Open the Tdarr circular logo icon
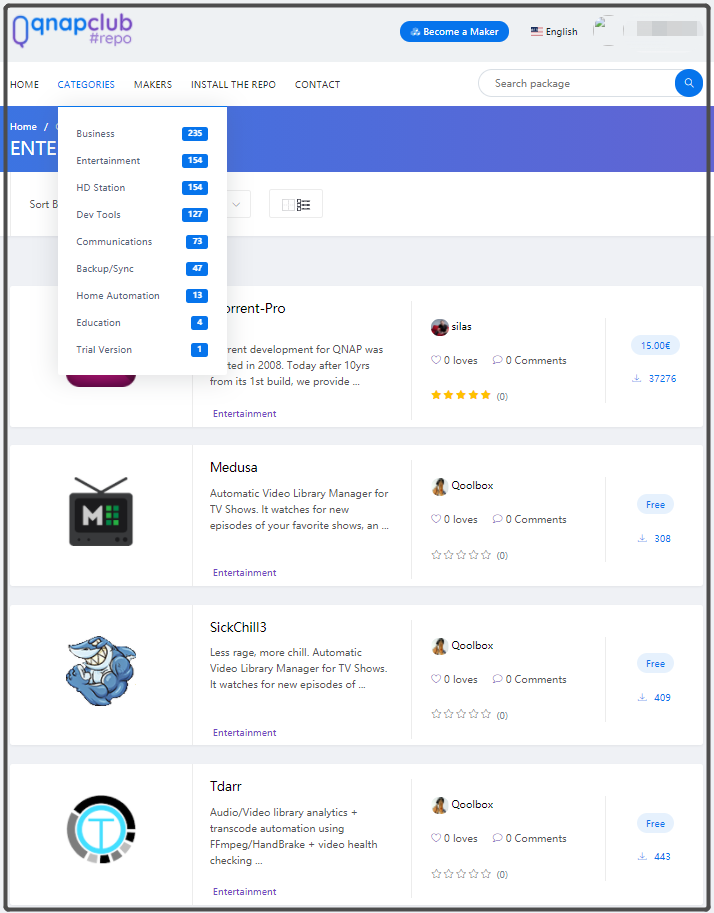The image size is (714, 913). click(101, 829)
